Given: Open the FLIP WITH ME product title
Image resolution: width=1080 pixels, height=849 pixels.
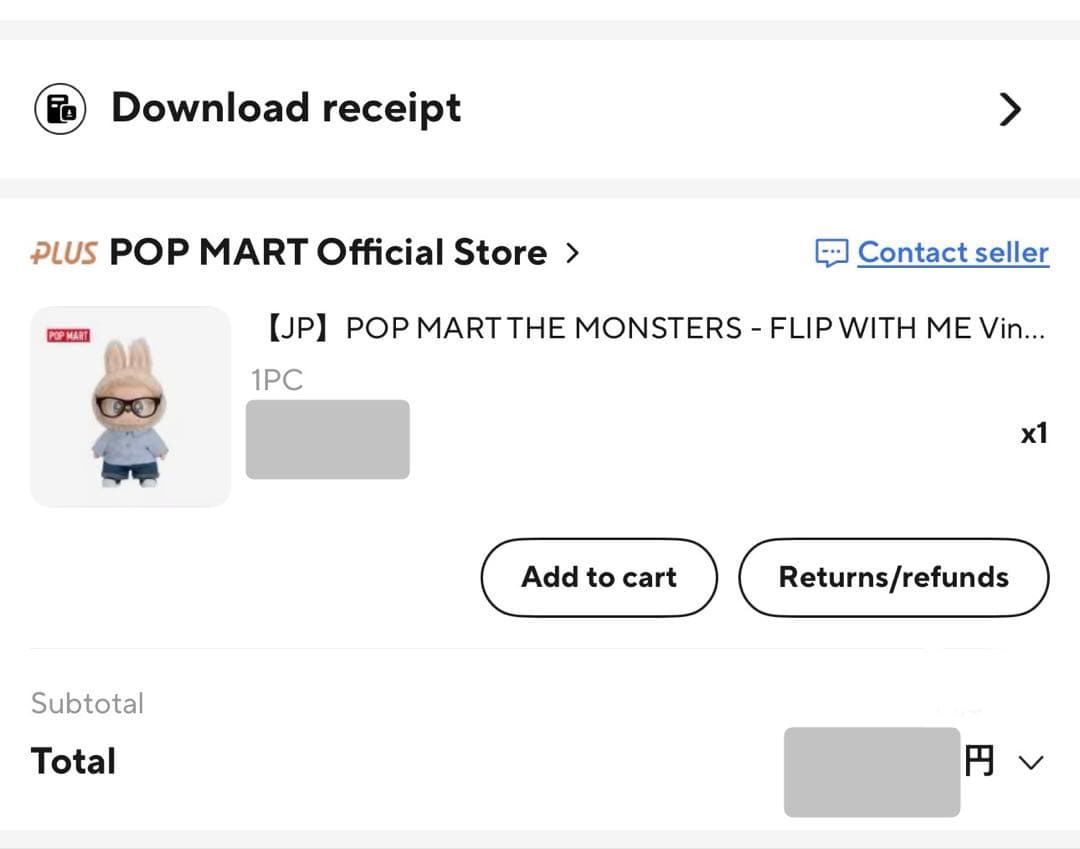Looking at the screenshot, I should pyautogui.click(x=652, y=329).
